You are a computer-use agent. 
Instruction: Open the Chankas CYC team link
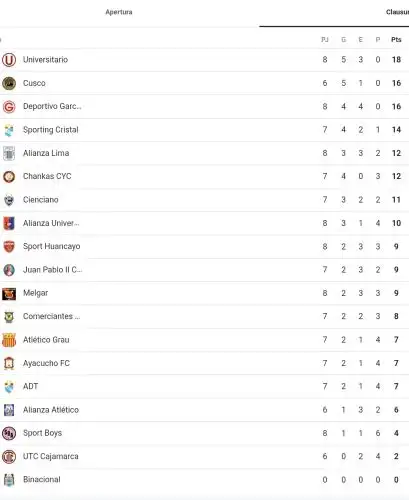47,176
